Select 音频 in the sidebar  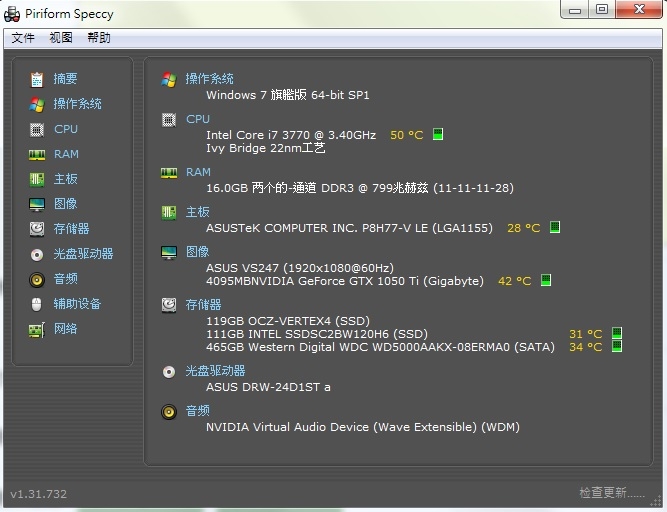click(x=66, y=279)
